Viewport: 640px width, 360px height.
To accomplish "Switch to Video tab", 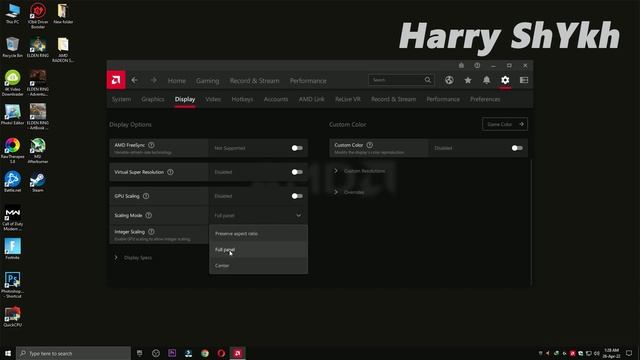I will tap(213, 99).
